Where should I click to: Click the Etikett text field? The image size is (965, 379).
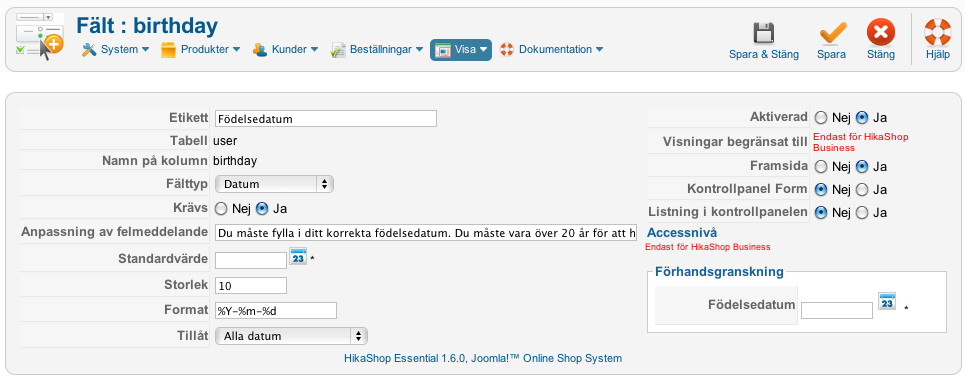coord(326,119)
